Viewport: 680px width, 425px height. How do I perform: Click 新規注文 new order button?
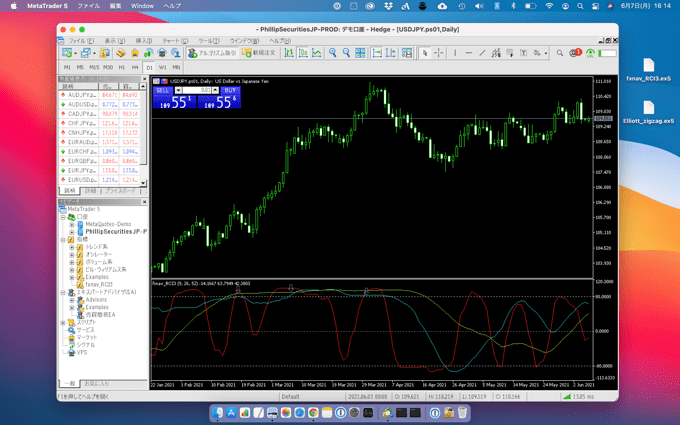click(x=259, y=53)
